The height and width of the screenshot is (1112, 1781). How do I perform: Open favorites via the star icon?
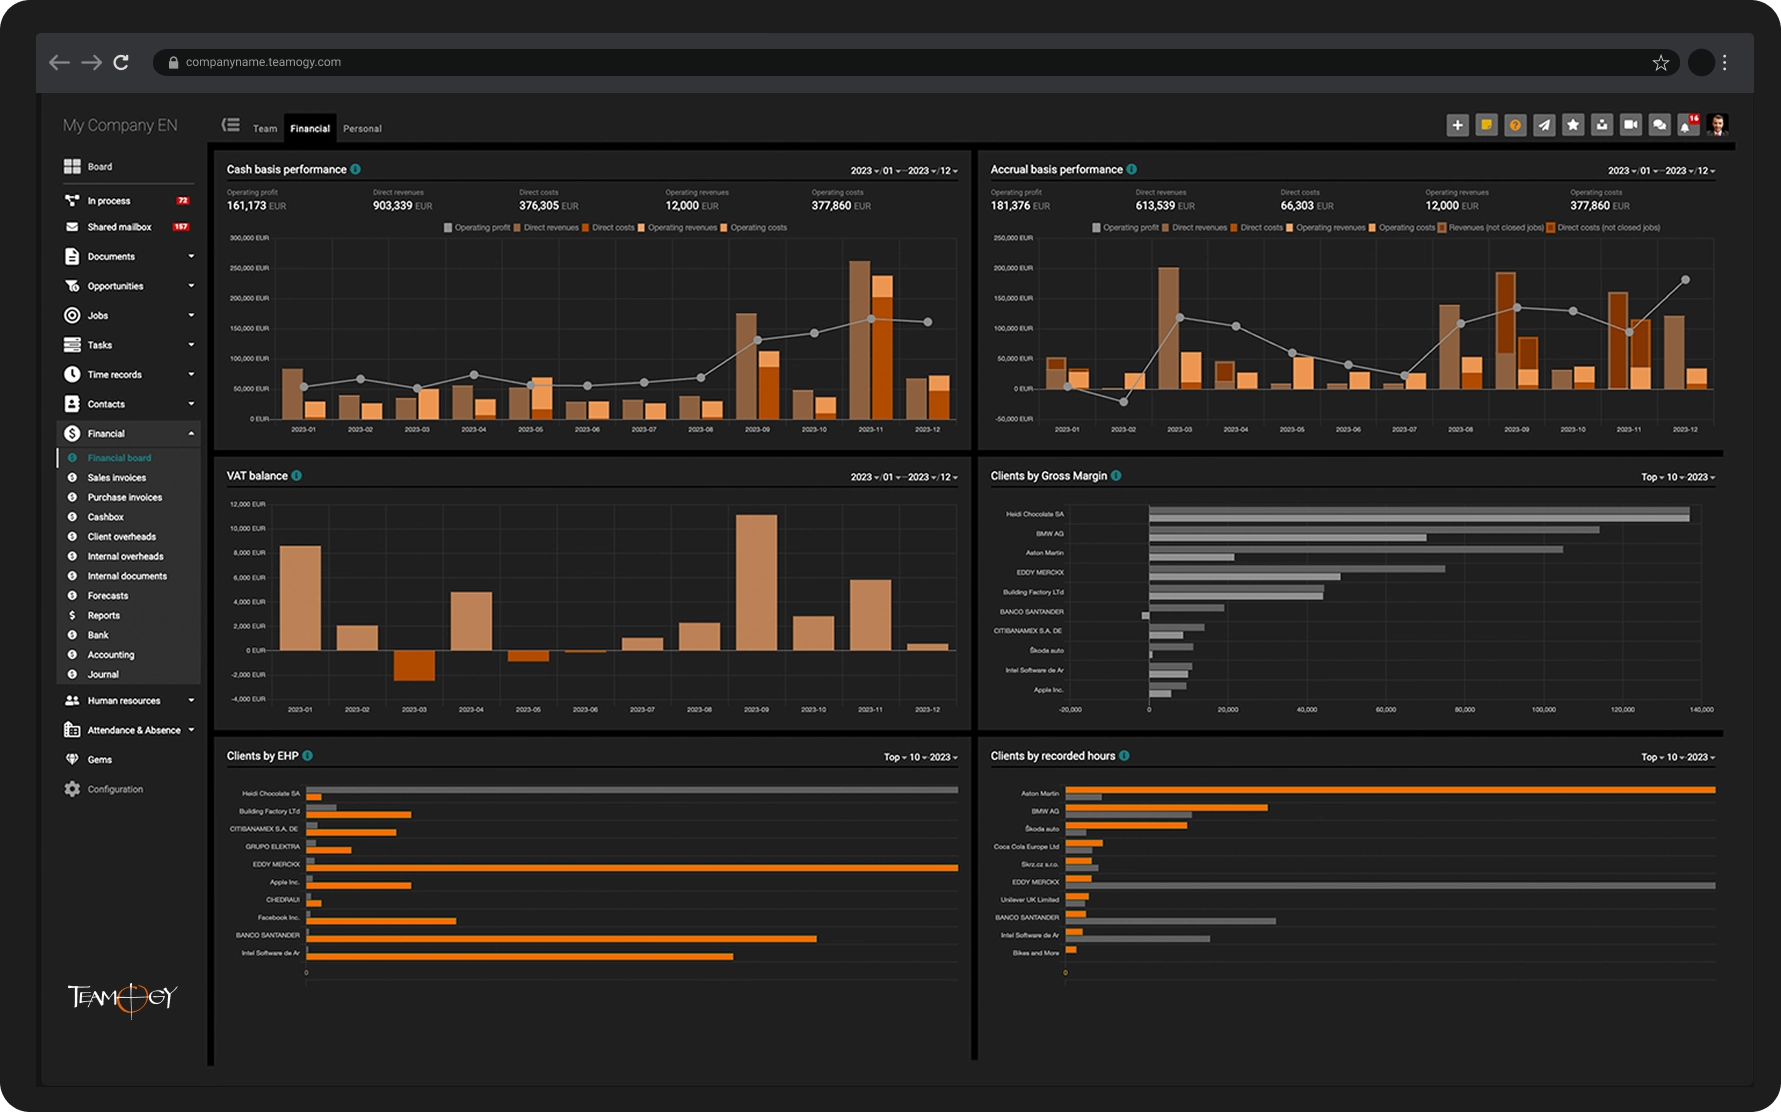[x=1573, y=125]
